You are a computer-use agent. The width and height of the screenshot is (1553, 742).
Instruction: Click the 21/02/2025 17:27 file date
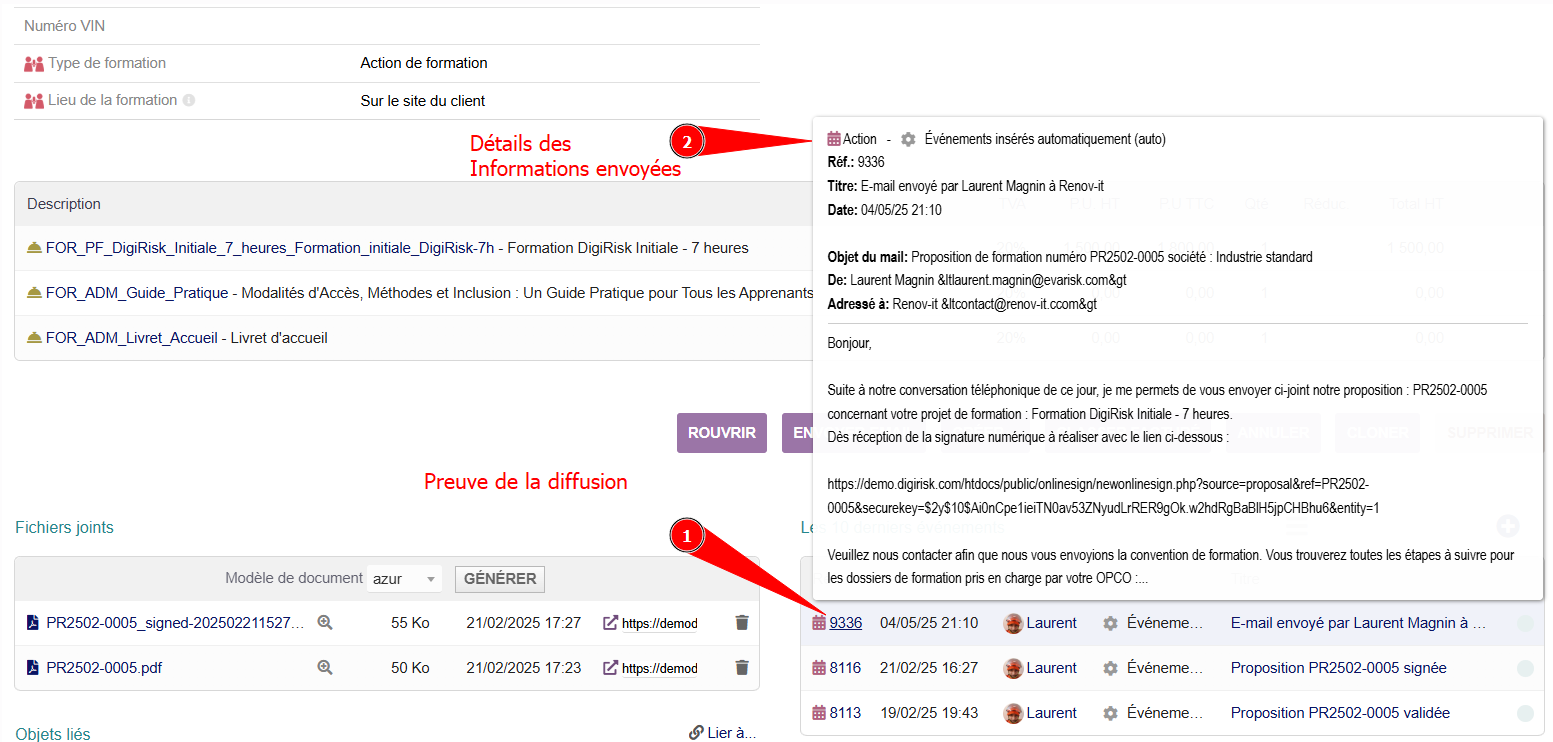tap(523, 623)
